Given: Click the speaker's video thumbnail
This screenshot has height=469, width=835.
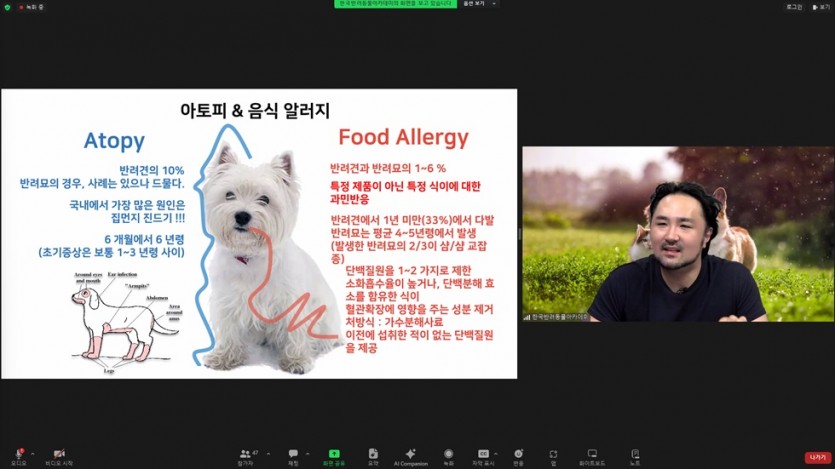Looking at the screenshot, I should [678, 234].
